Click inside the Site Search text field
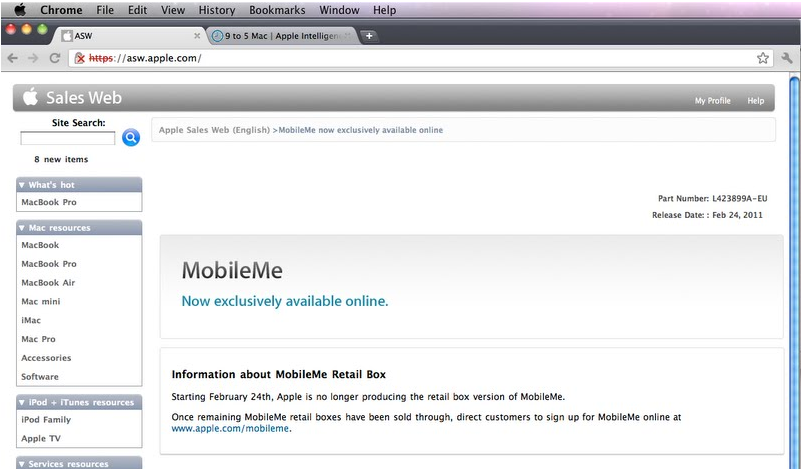This screenshot has width=801, height=469. 68,139
